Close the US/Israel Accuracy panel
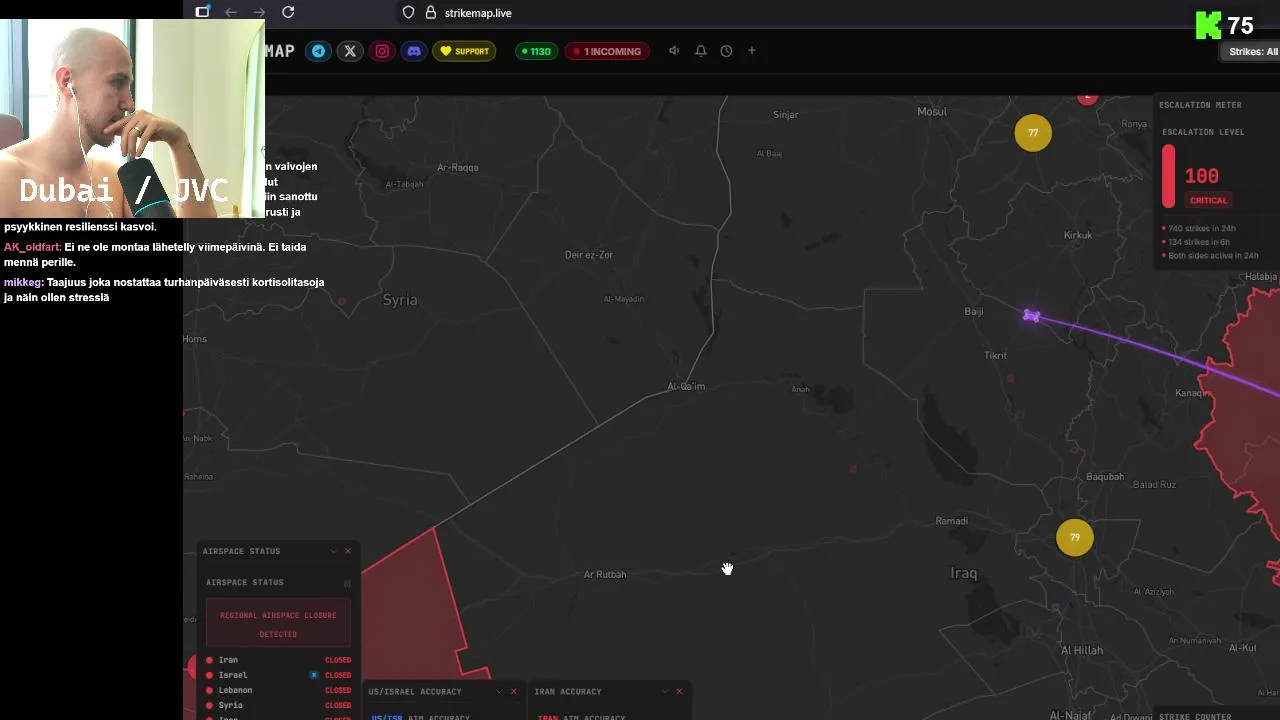The width and height of the screenshot is (1280, 720). click(514, 691)
